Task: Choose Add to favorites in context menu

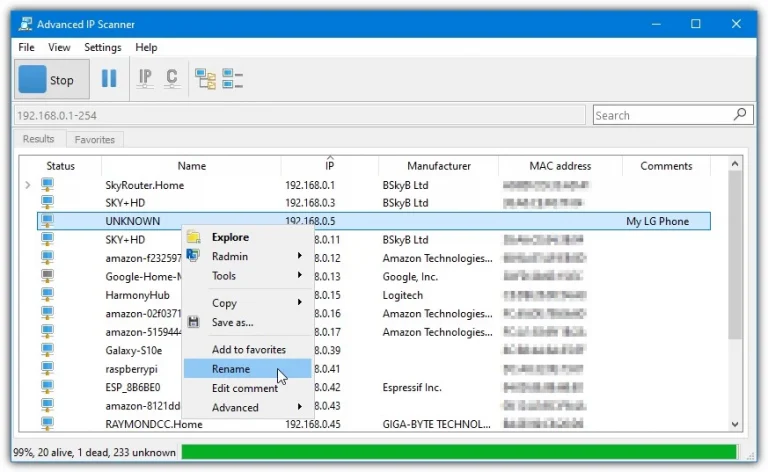Action: pos(248,350)
